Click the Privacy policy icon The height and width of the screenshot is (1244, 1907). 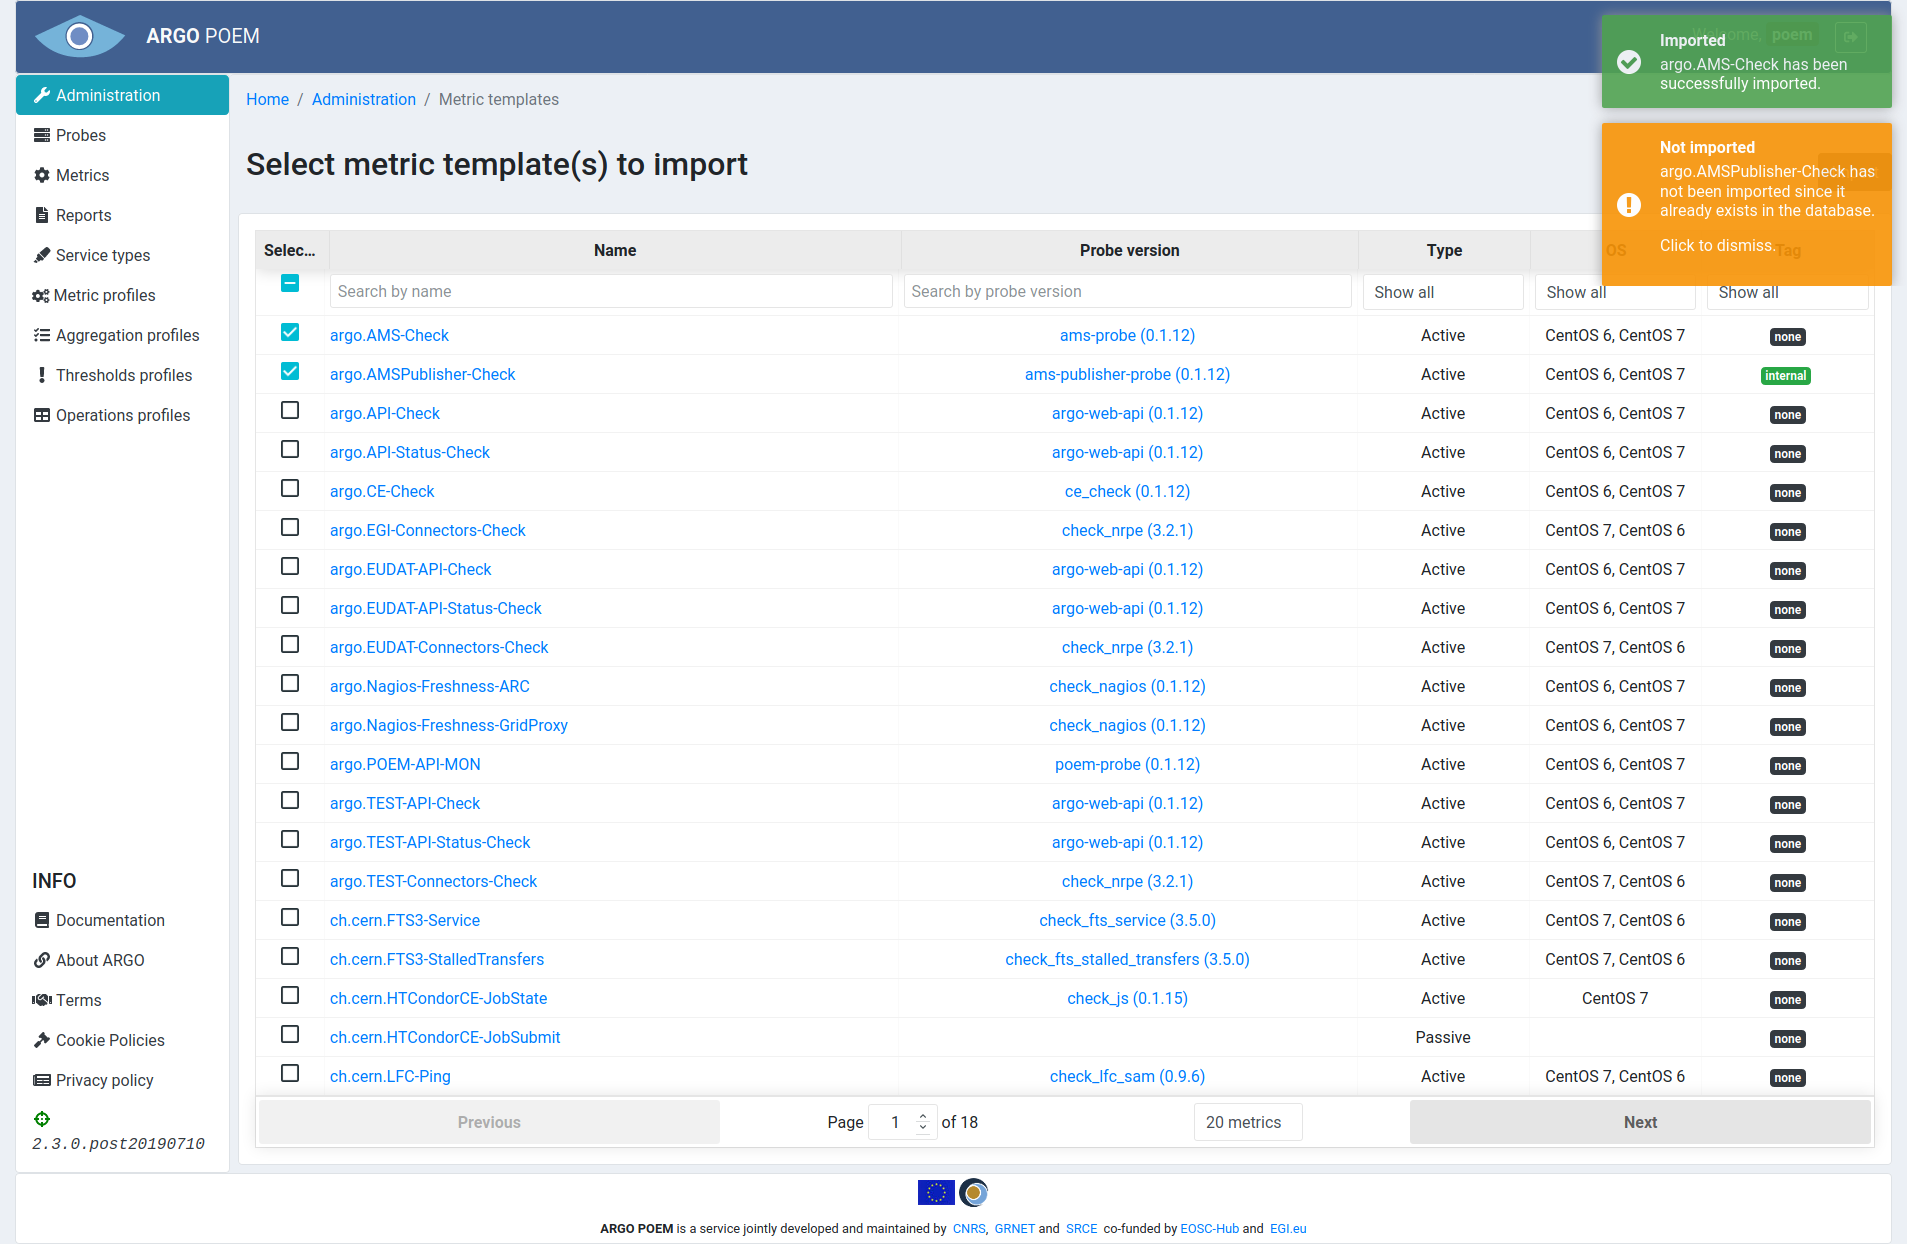pos(42,1080)
